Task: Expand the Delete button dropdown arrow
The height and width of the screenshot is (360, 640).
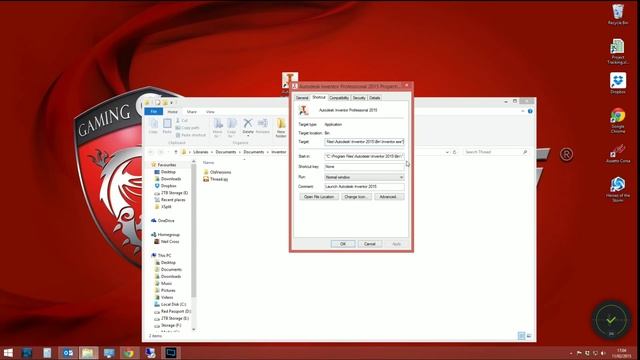Action: pos(248,136)
